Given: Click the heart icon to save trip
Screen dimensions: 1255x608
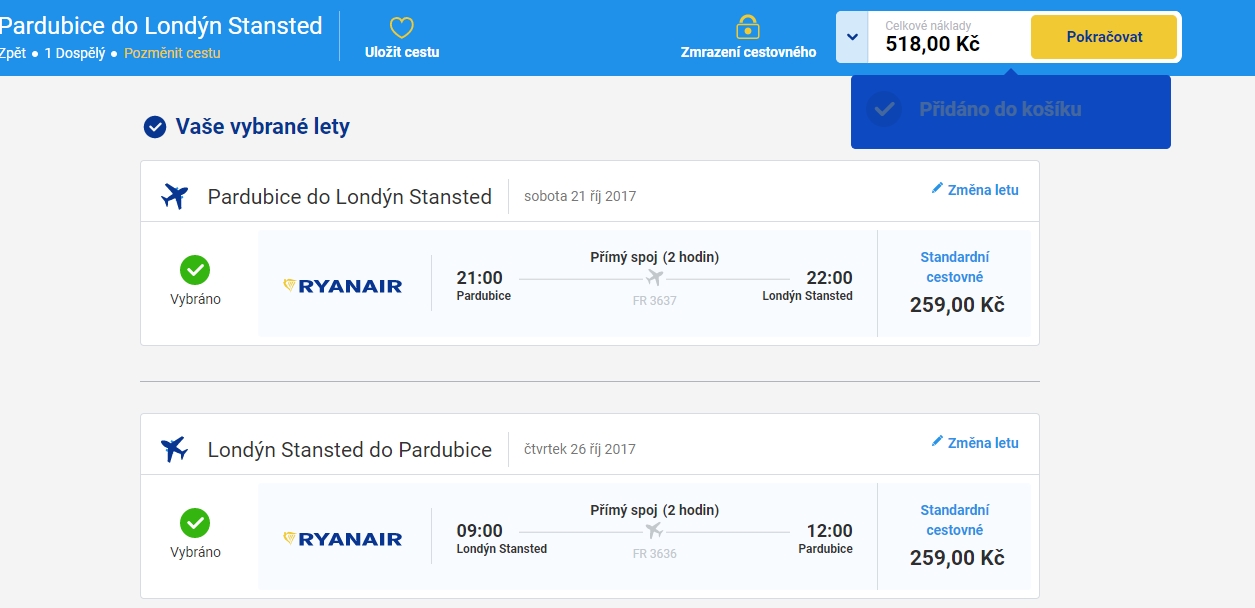Looking at the screenshot, I should tap(401, 28).
